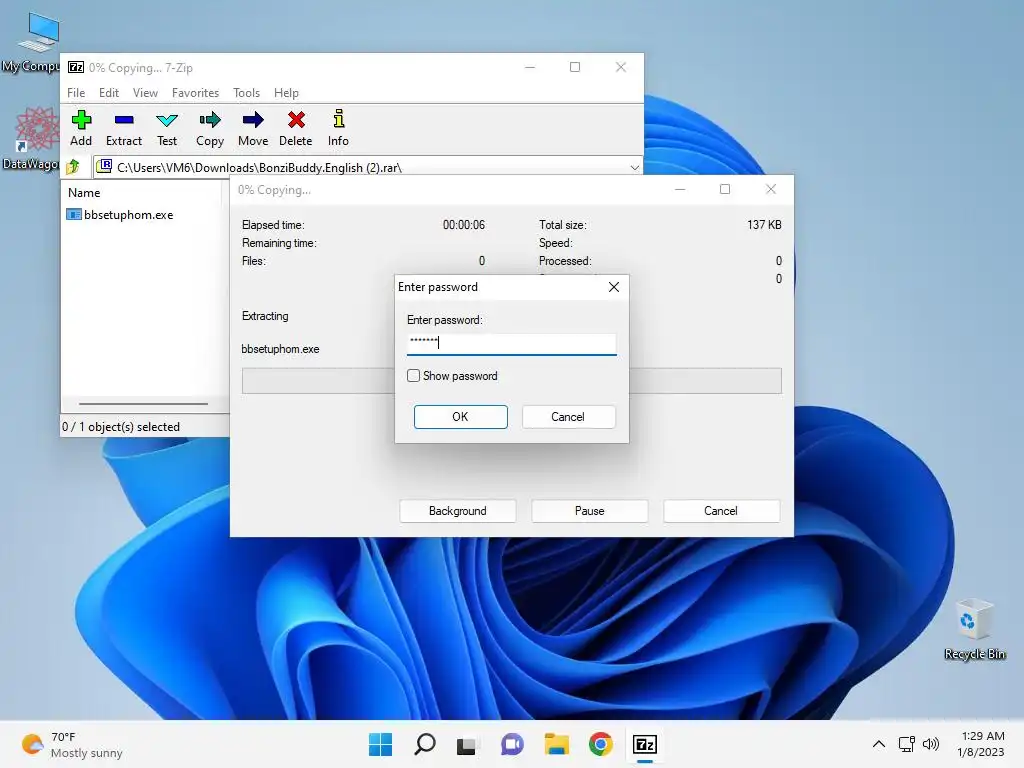Open taskbar Search
The image size is (1024, 768).
(x=424, y=744)
